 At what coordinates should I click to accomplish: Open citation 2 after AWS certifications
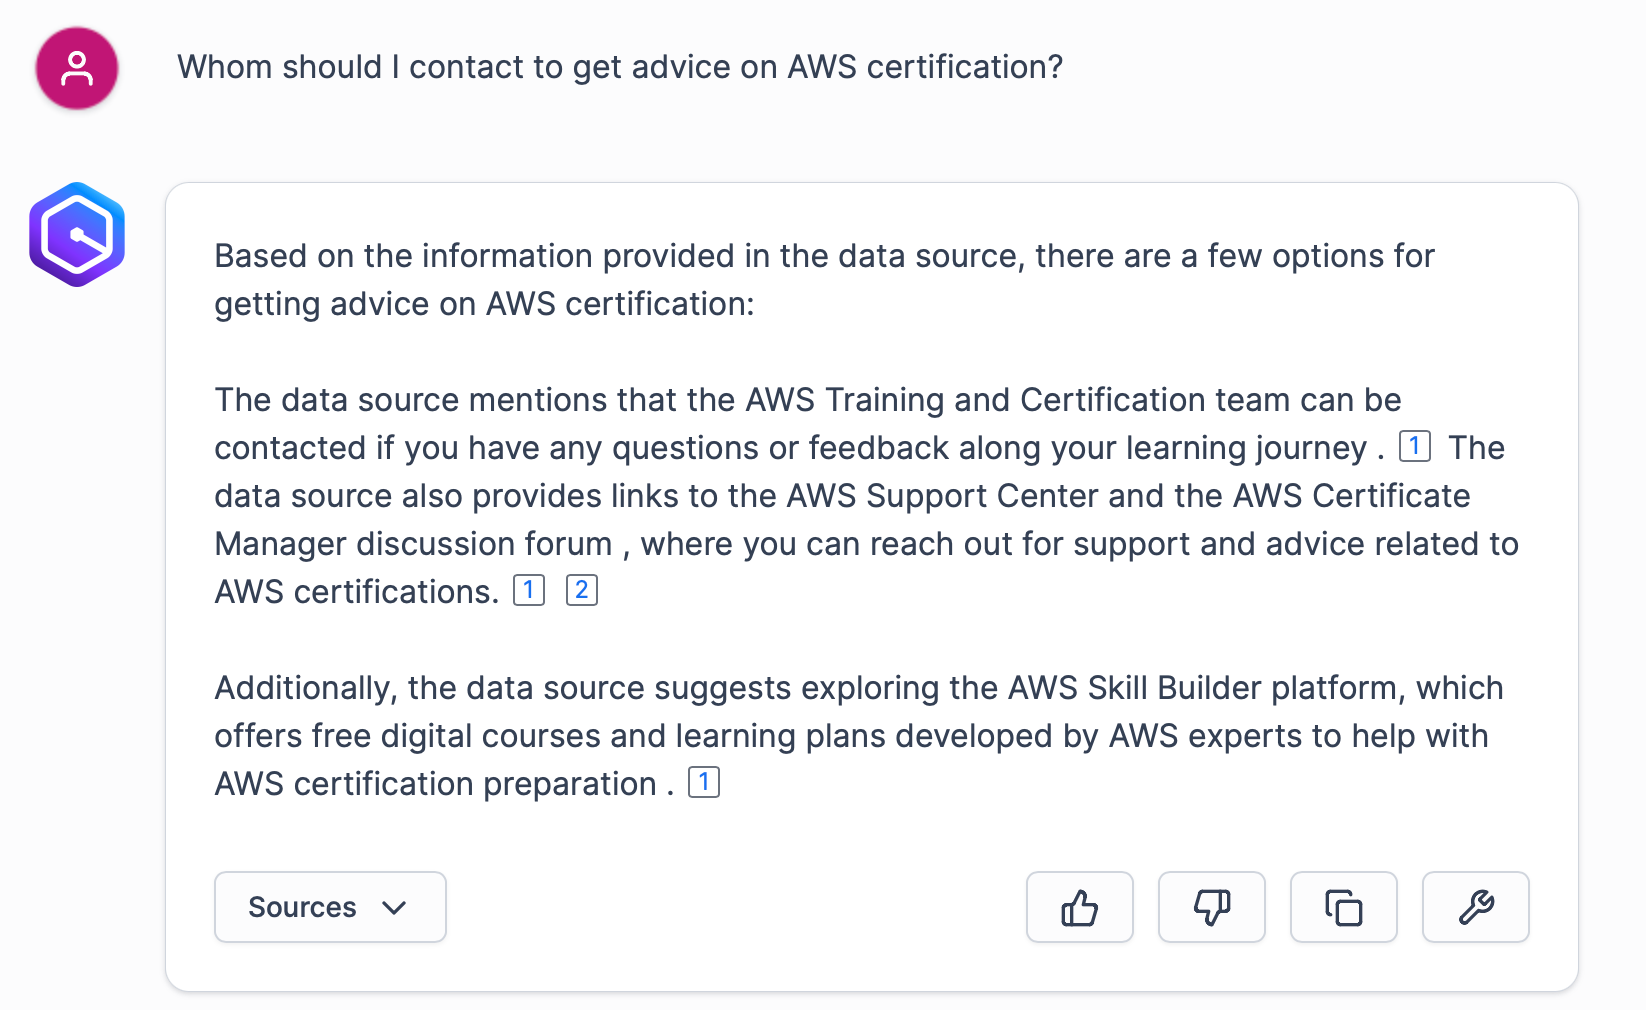(x=581, y=590)
